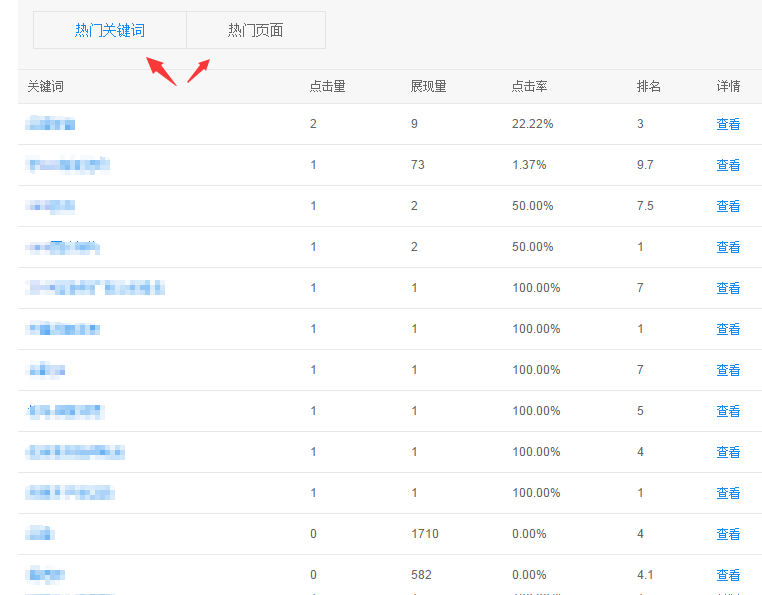View details for the row with 73 impressions
762x595 pixels.
coord(728,165)
